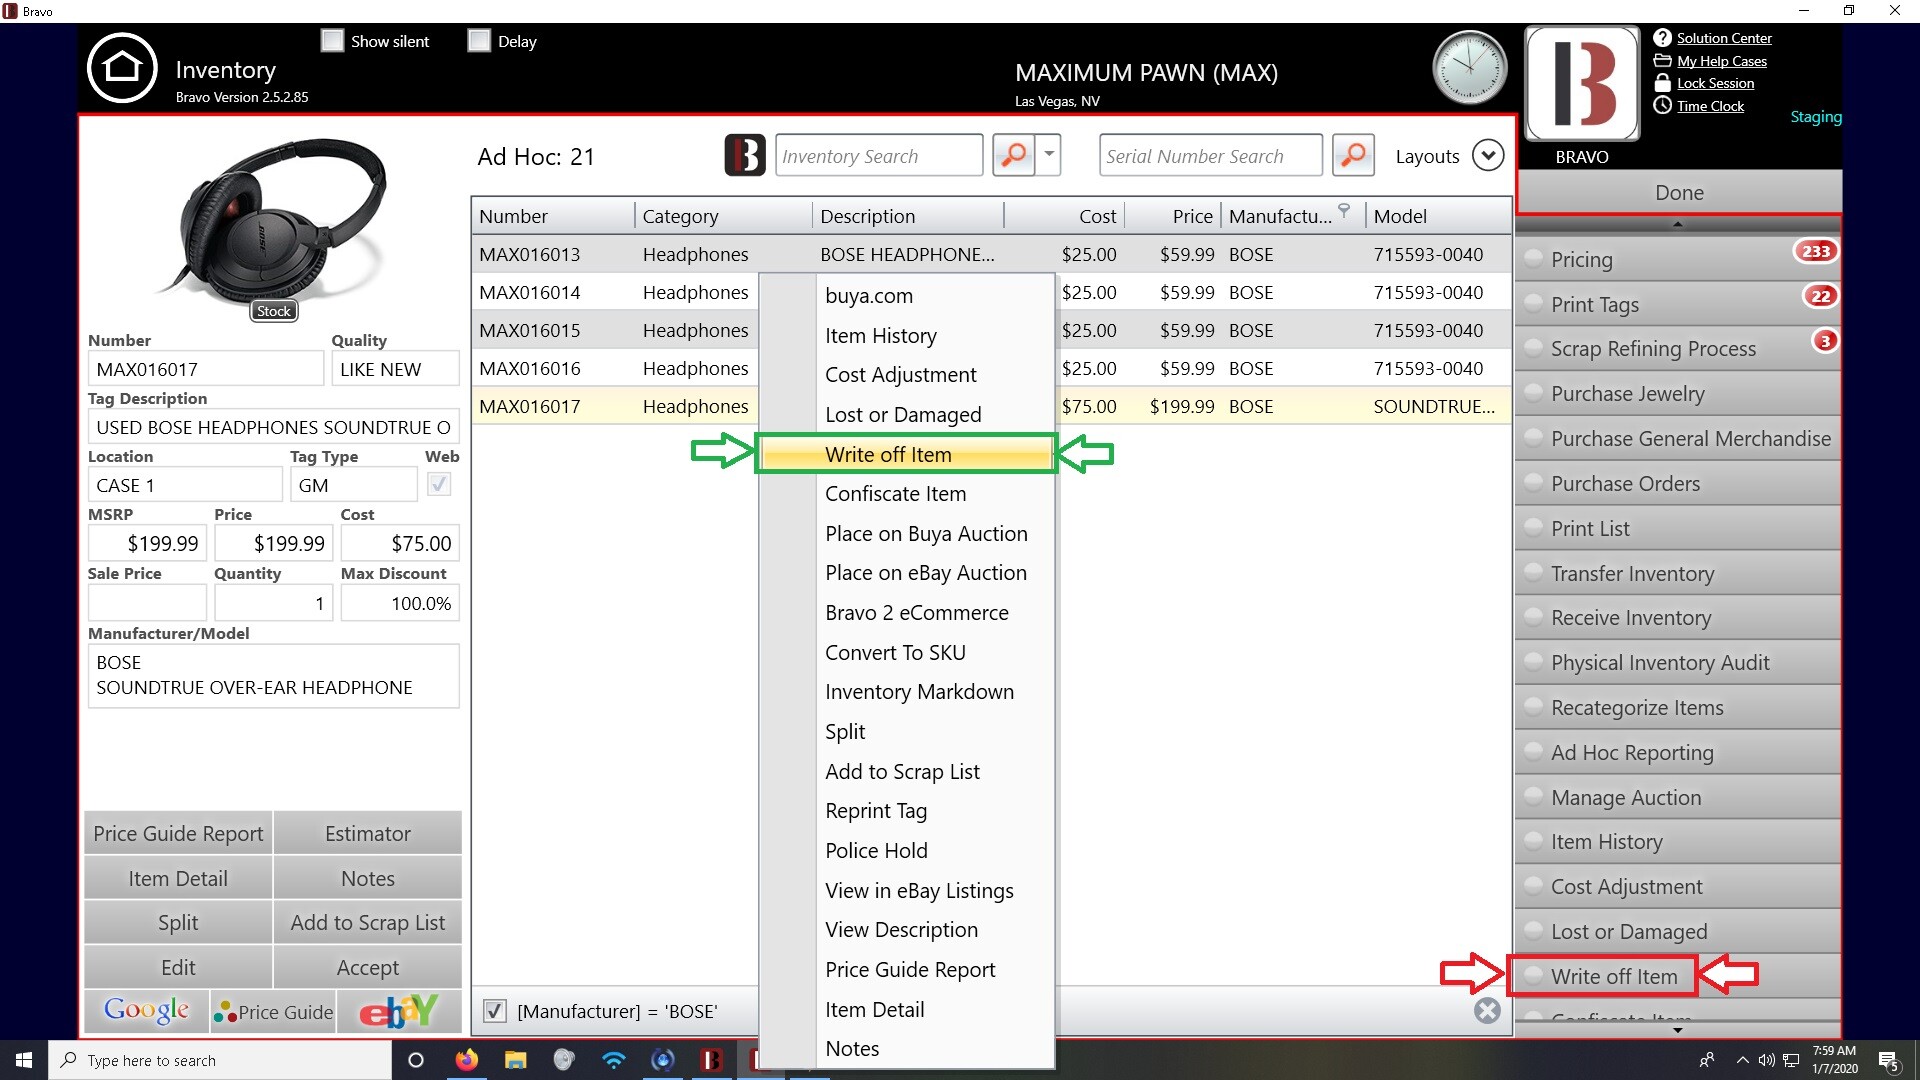Select Print Tags radio option
This screenshot has height=1080, width=1920.
point(1533,304)
